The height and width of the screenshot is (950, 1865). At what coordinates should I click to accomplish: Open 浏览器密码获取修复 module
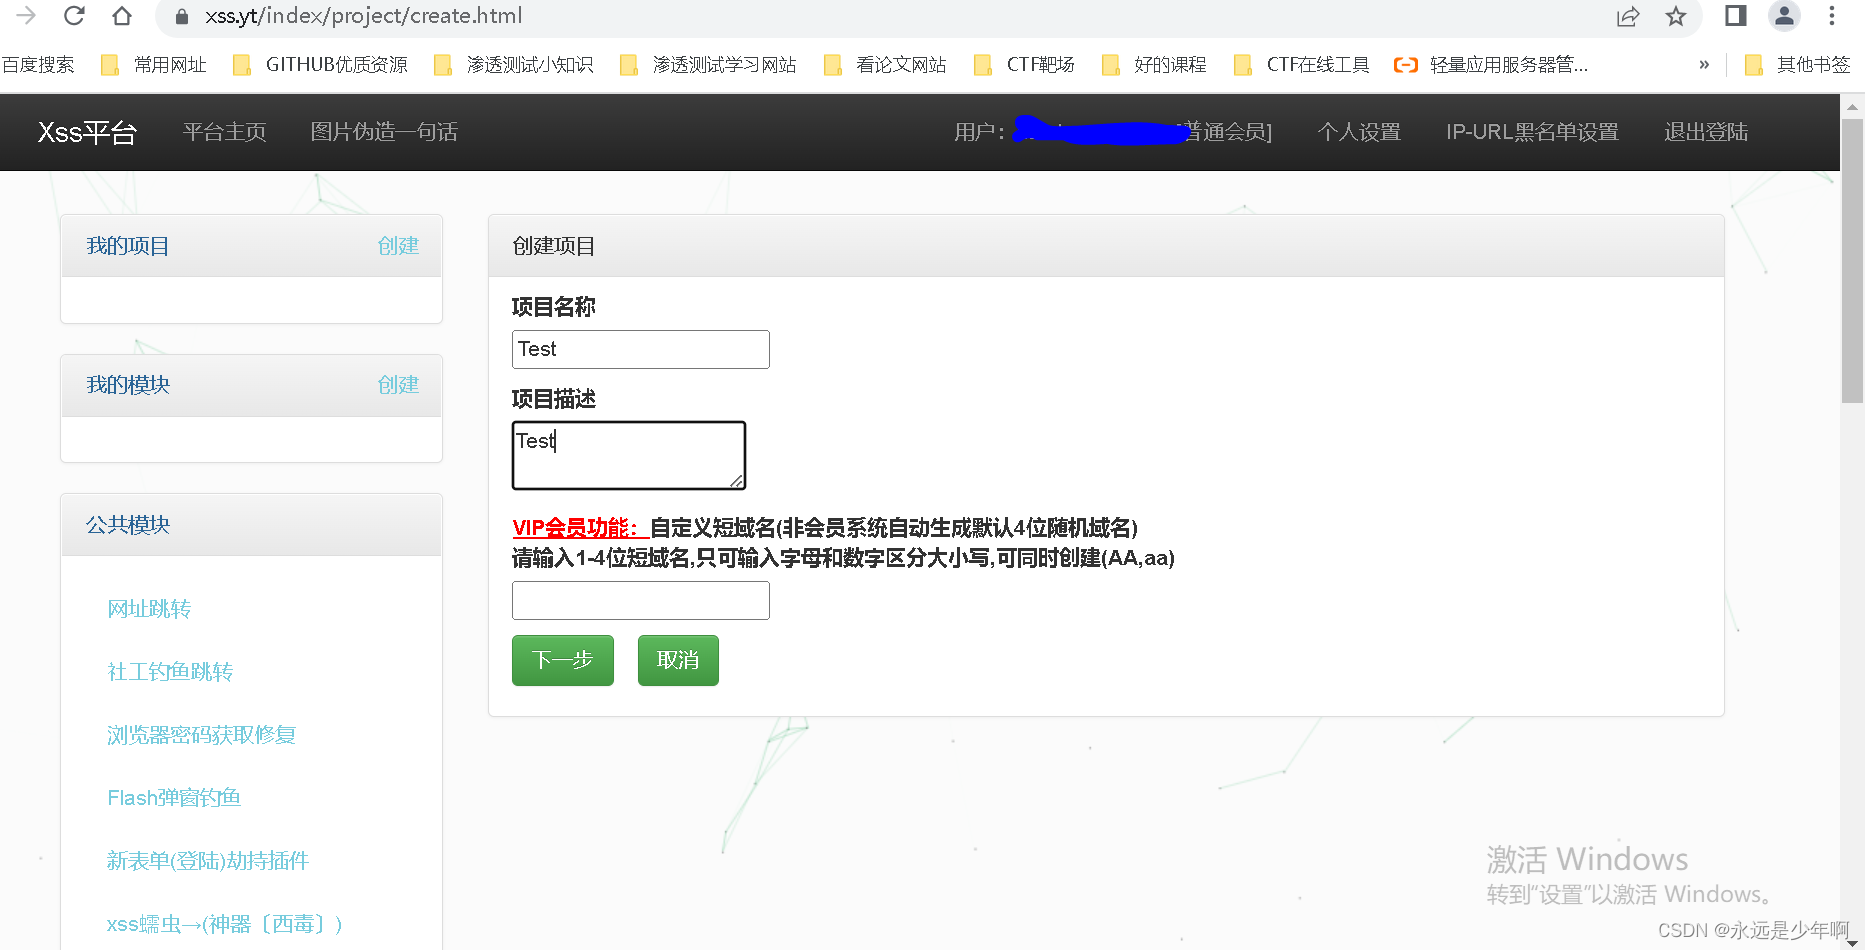tap(201, 735)
